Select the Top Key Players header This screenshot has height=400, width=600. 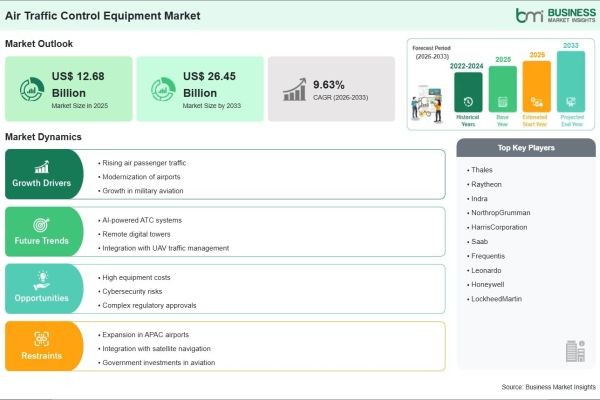[x=526, y=148]
